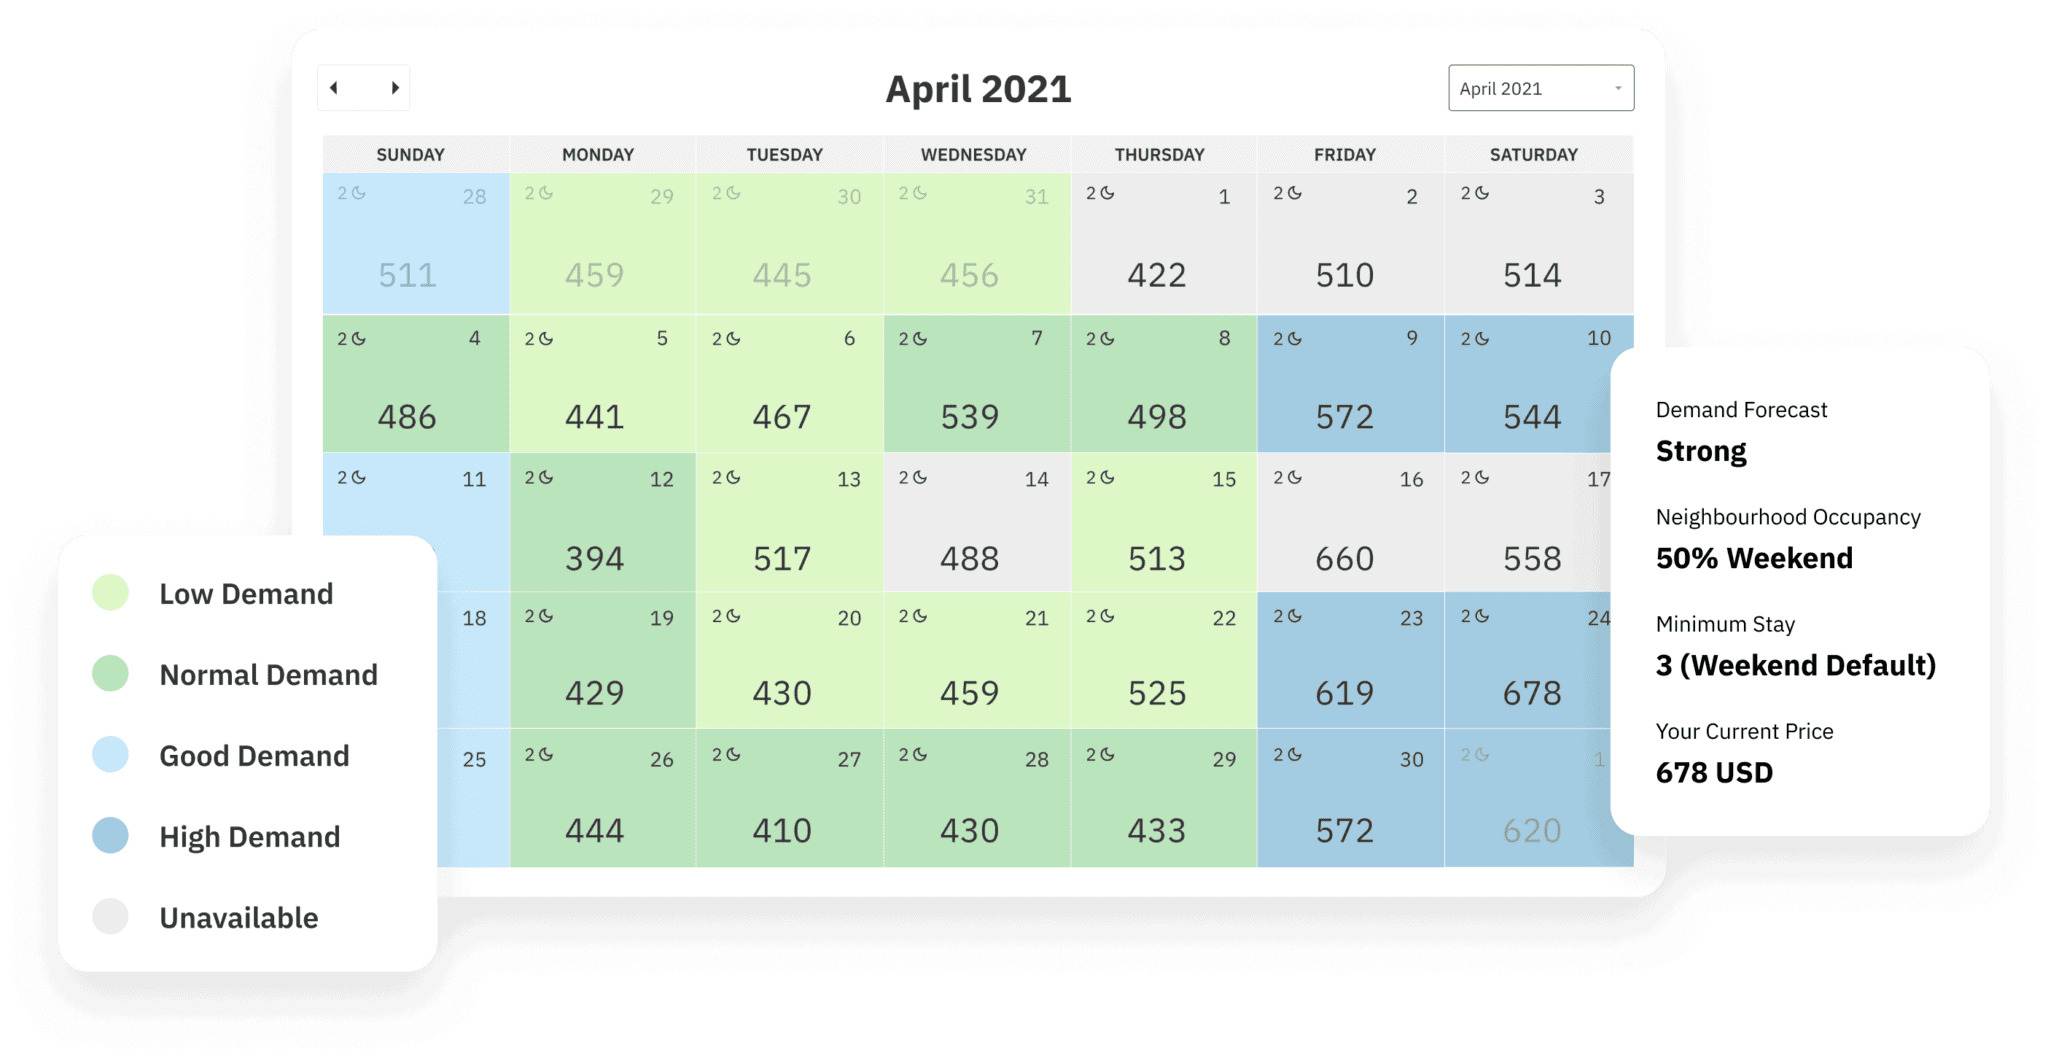
Task: Advance to next month with right arrow
Action: point(394,88)
